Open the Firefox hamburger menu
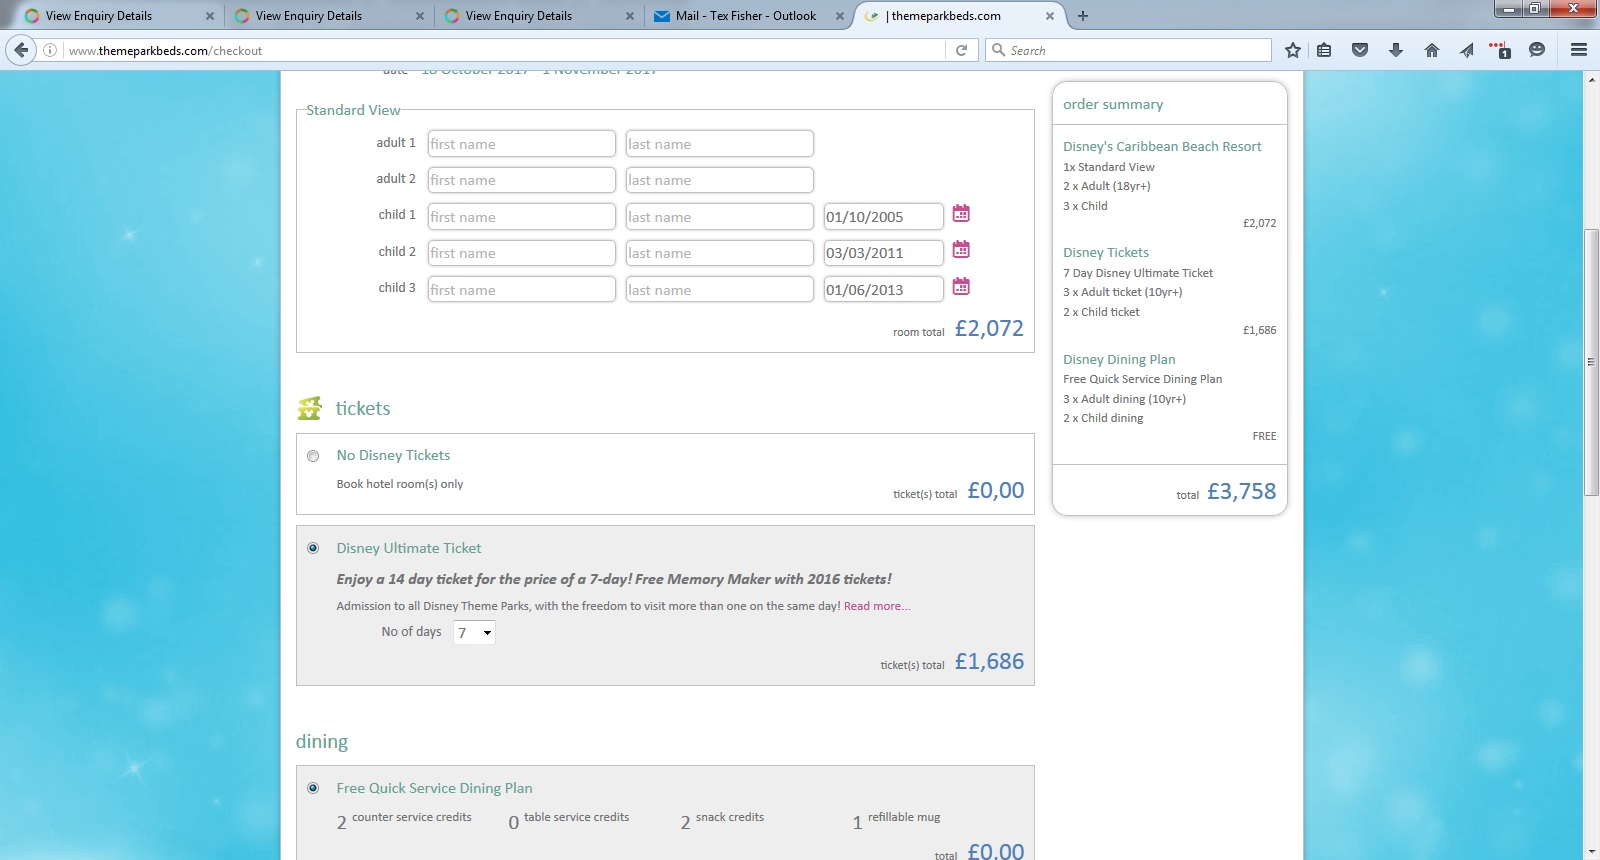1600x860 pixels. [x=1579, y=50]
